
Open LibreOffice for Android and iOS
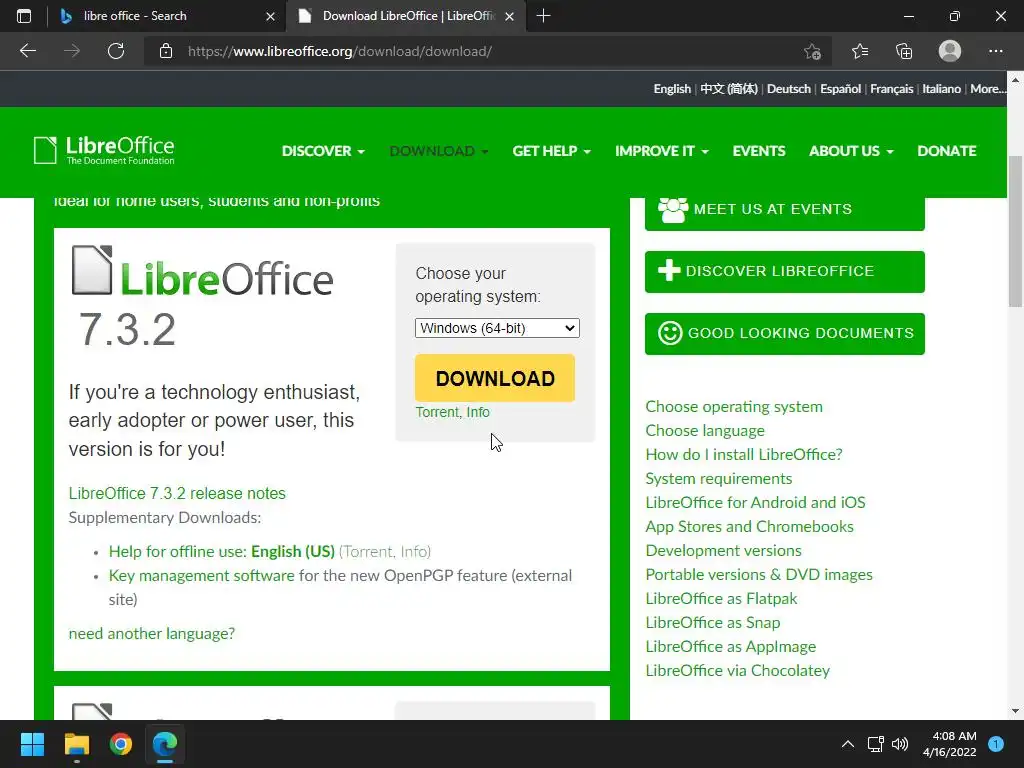coord(755,502)
